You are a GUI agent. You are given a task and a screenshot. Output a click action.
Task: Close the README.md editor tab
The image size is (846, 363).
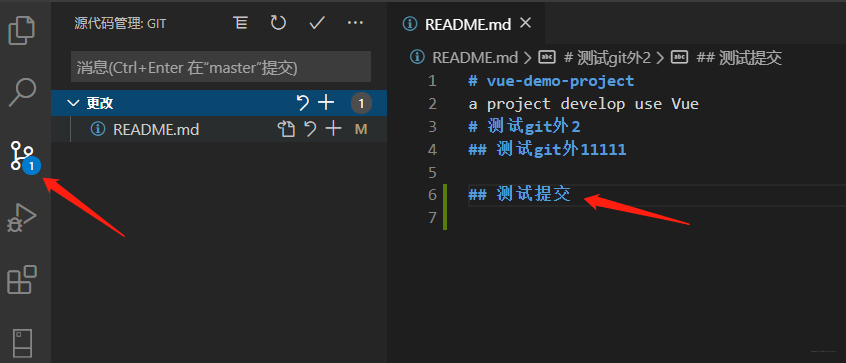click(x=525, y=23)
